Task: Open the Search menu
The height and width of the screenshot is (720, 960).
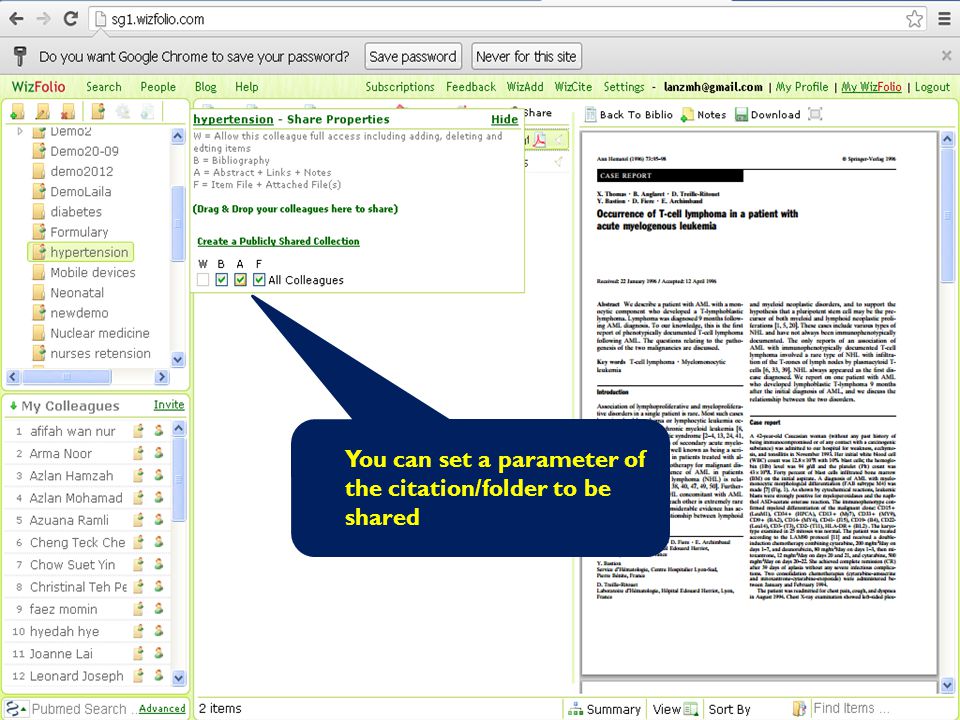Action: pos(103,87)
